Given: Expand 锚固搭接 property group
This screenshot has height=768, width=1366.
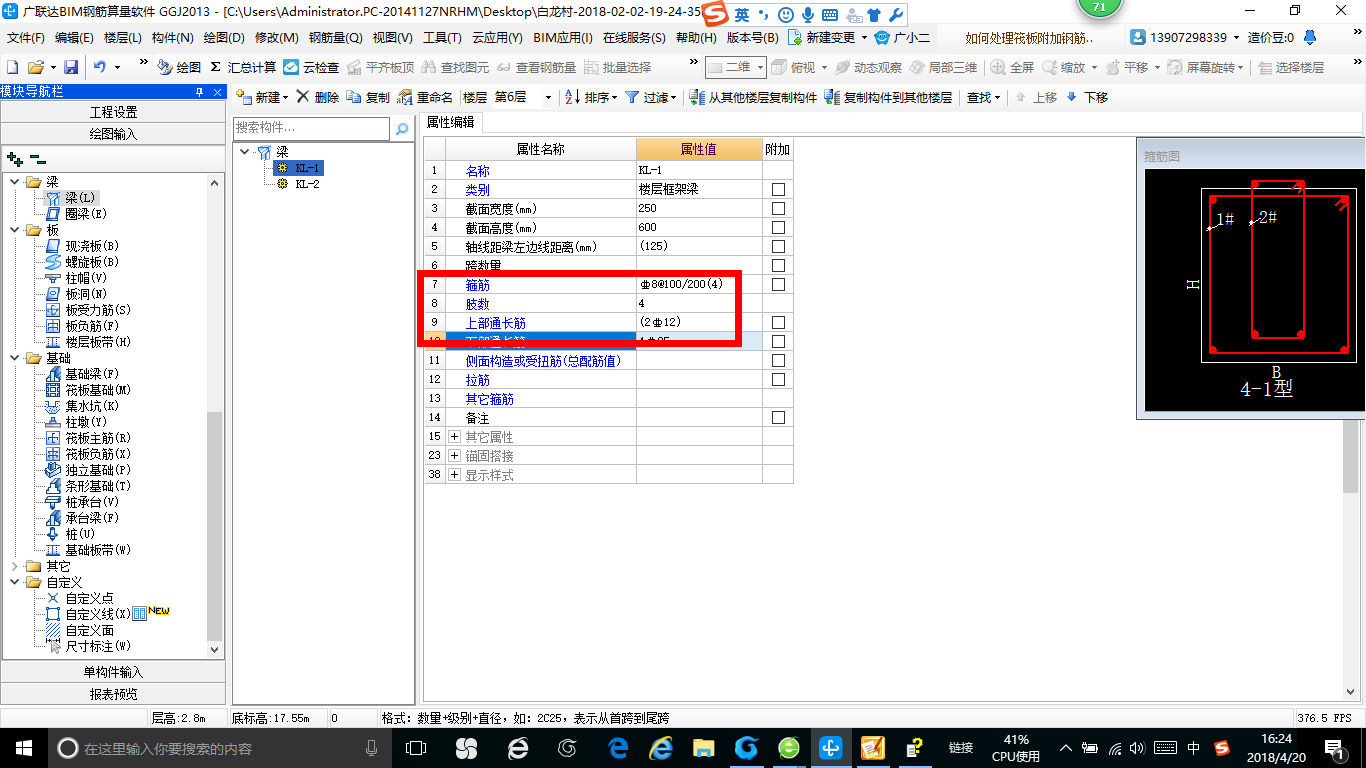Looking at the screenshot, I should (x=455, y=456).
